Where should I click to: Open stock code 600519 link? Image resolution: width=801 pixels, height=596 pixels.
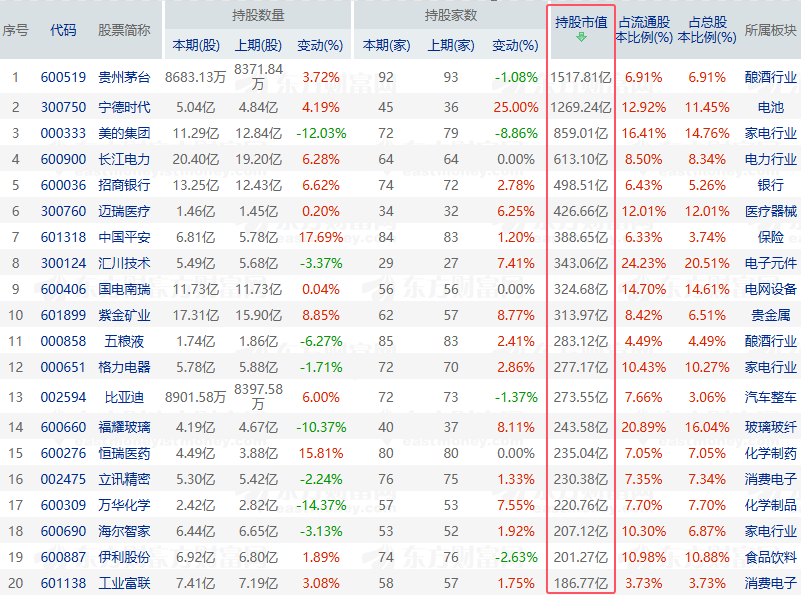pos(63,78)
